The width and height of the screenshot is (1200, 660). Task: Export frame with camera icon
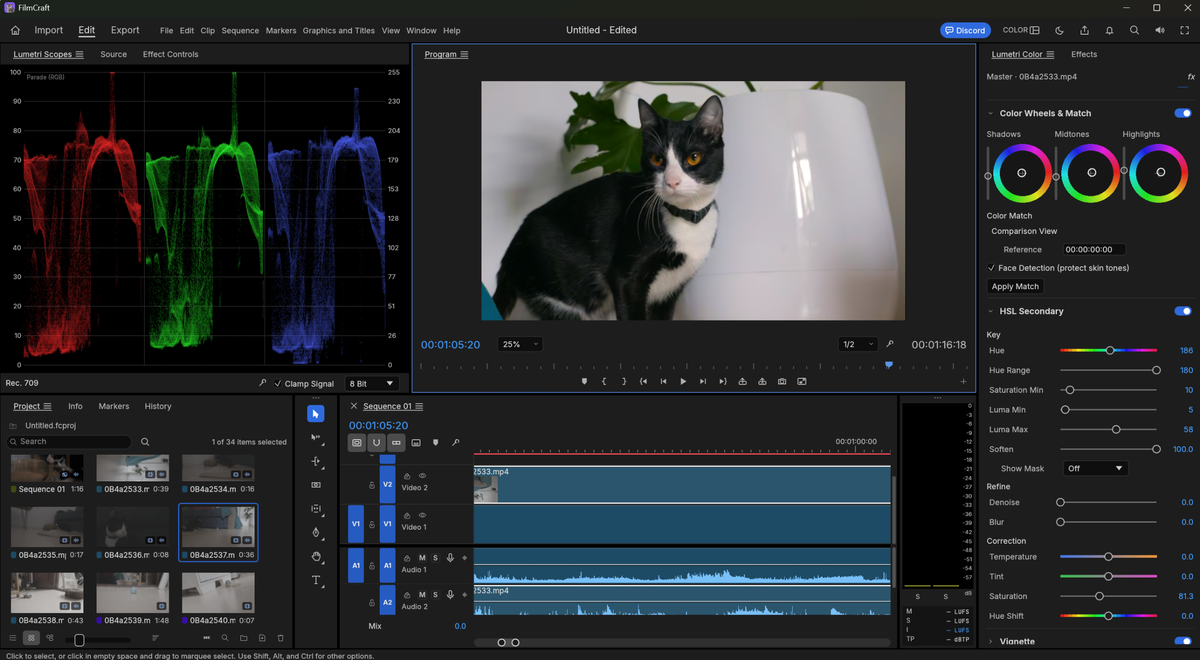coord(782,381)
